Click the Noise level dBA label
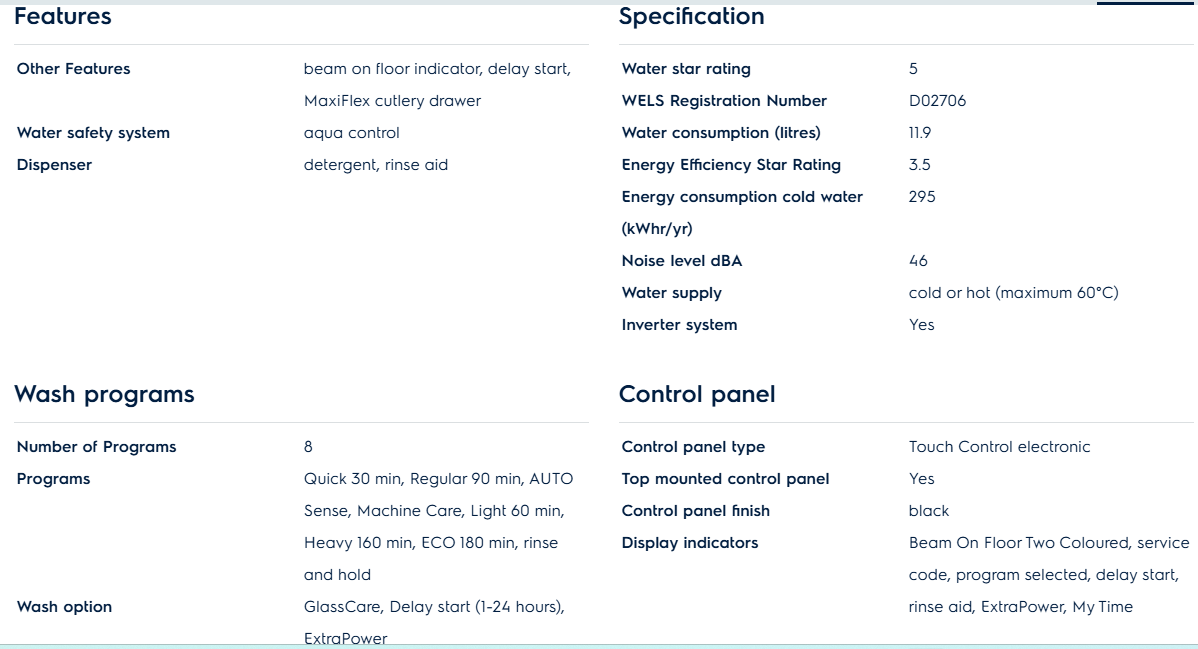This screenshot has height=649, width=1198. 682,261
